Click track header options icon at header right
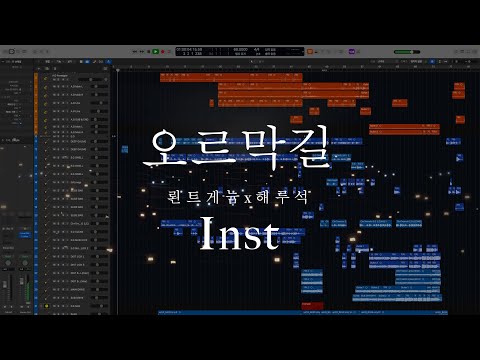This screenshot has height=360, width=480. 105,68
